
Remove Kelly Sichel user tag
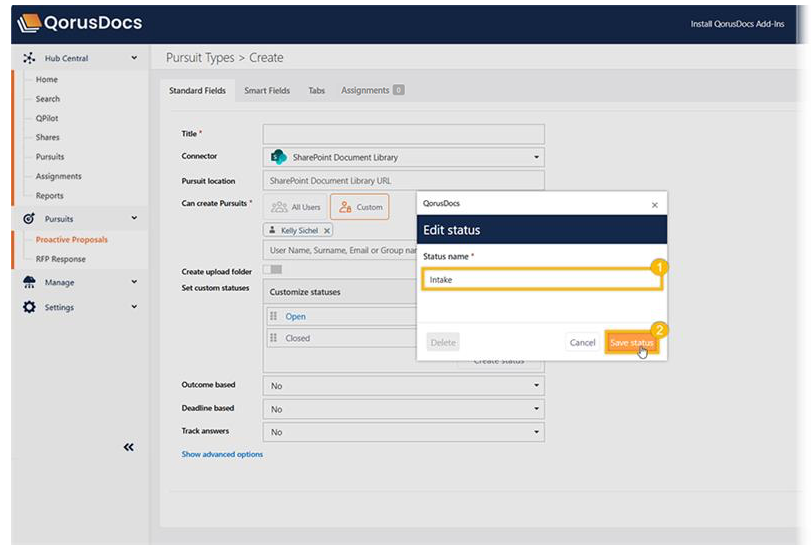[327, 230]
